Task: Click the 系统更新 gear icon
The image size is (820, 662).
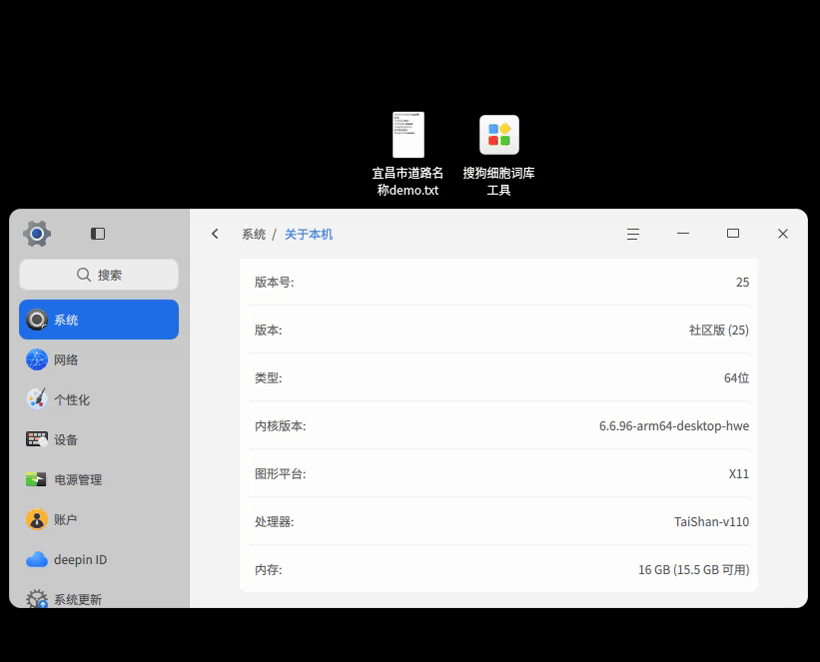Action: [x=37, y=599]
